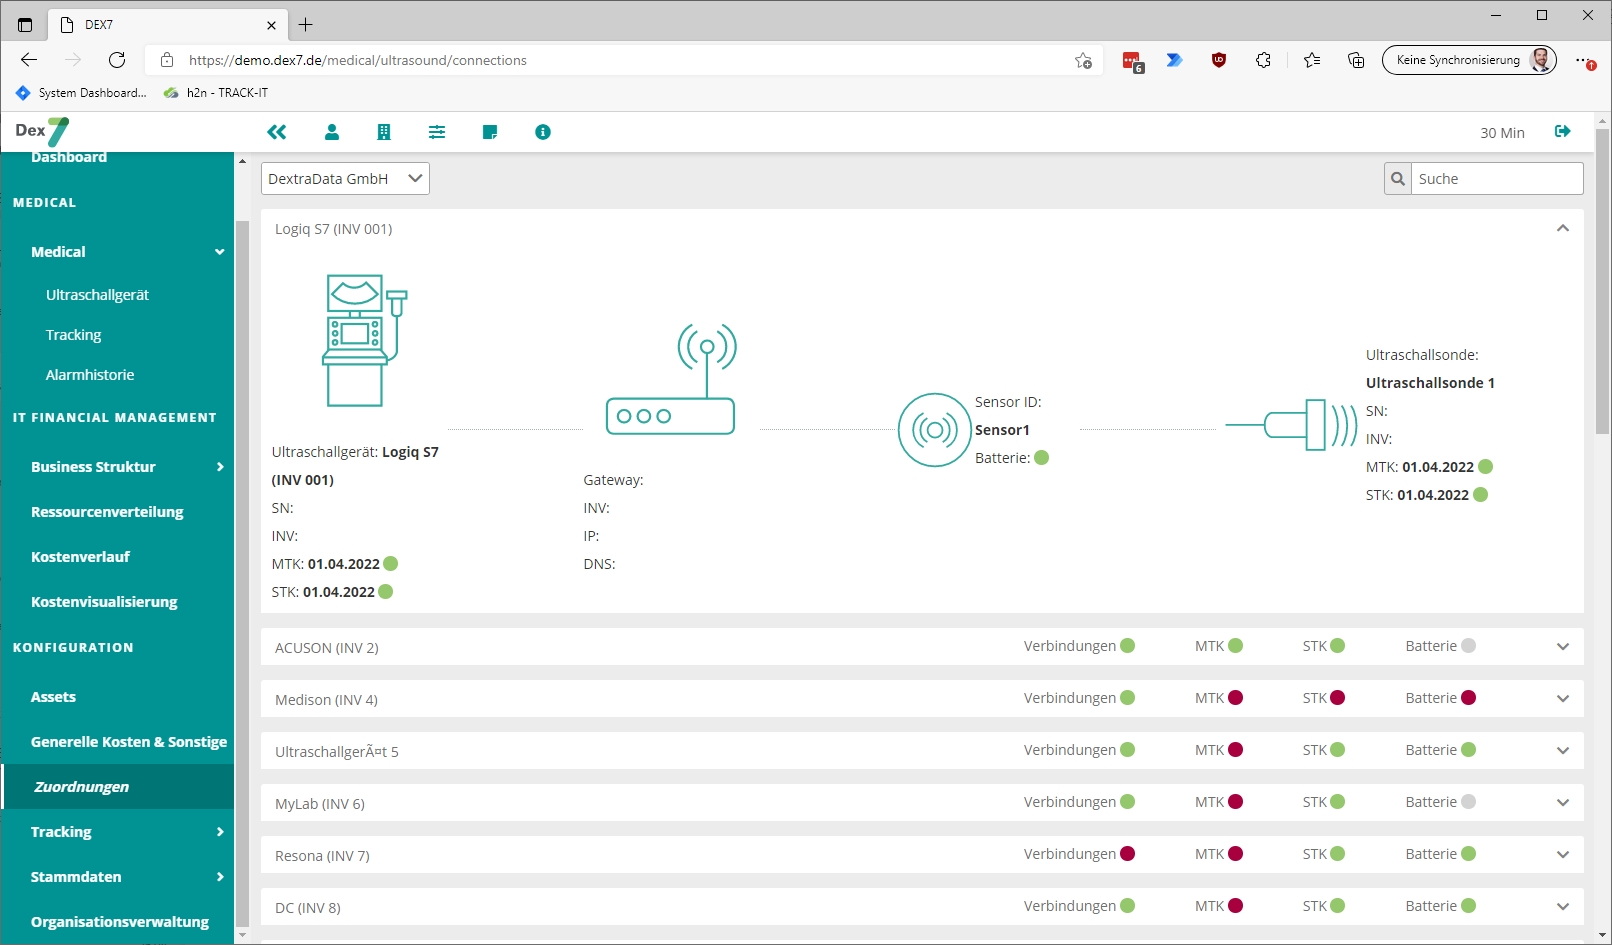
Task: Collapse the Logiq S7 (INV 001) panel
Action: pos(1563,229)
